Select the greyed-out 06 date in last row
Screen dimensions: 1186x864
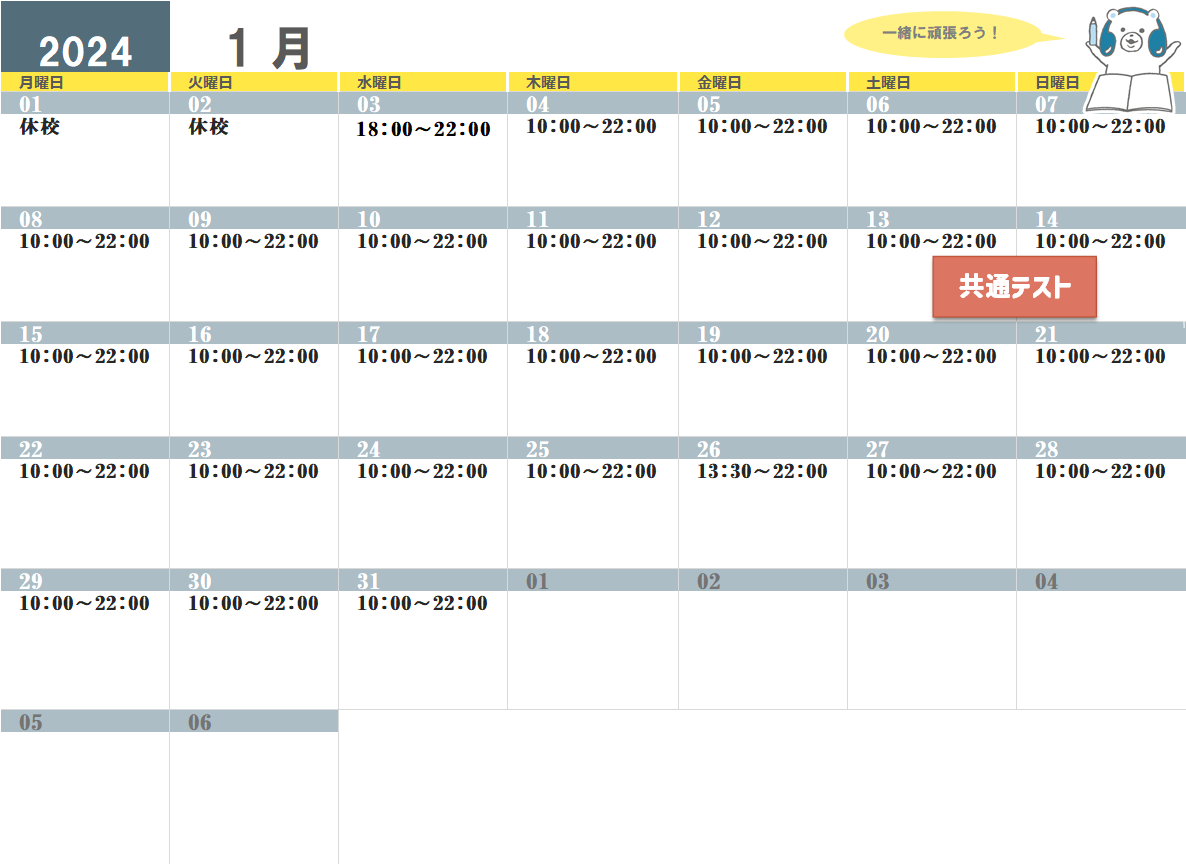[200, 722]
